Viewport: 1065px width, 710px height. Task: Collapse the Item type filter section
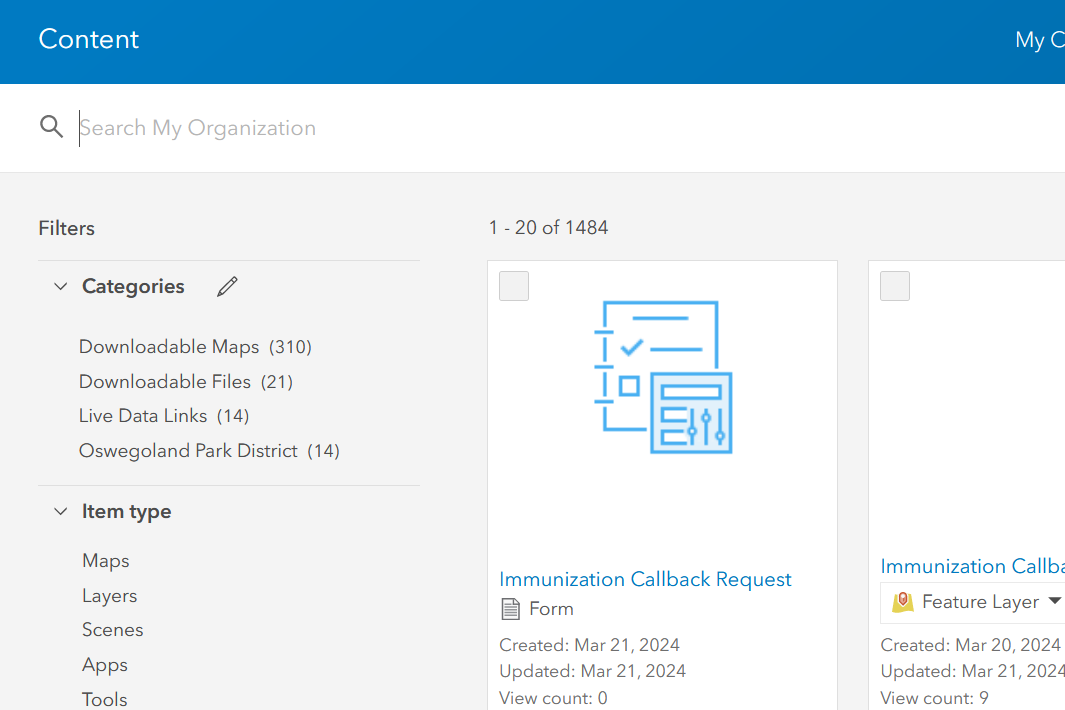[x=60, y=510]
